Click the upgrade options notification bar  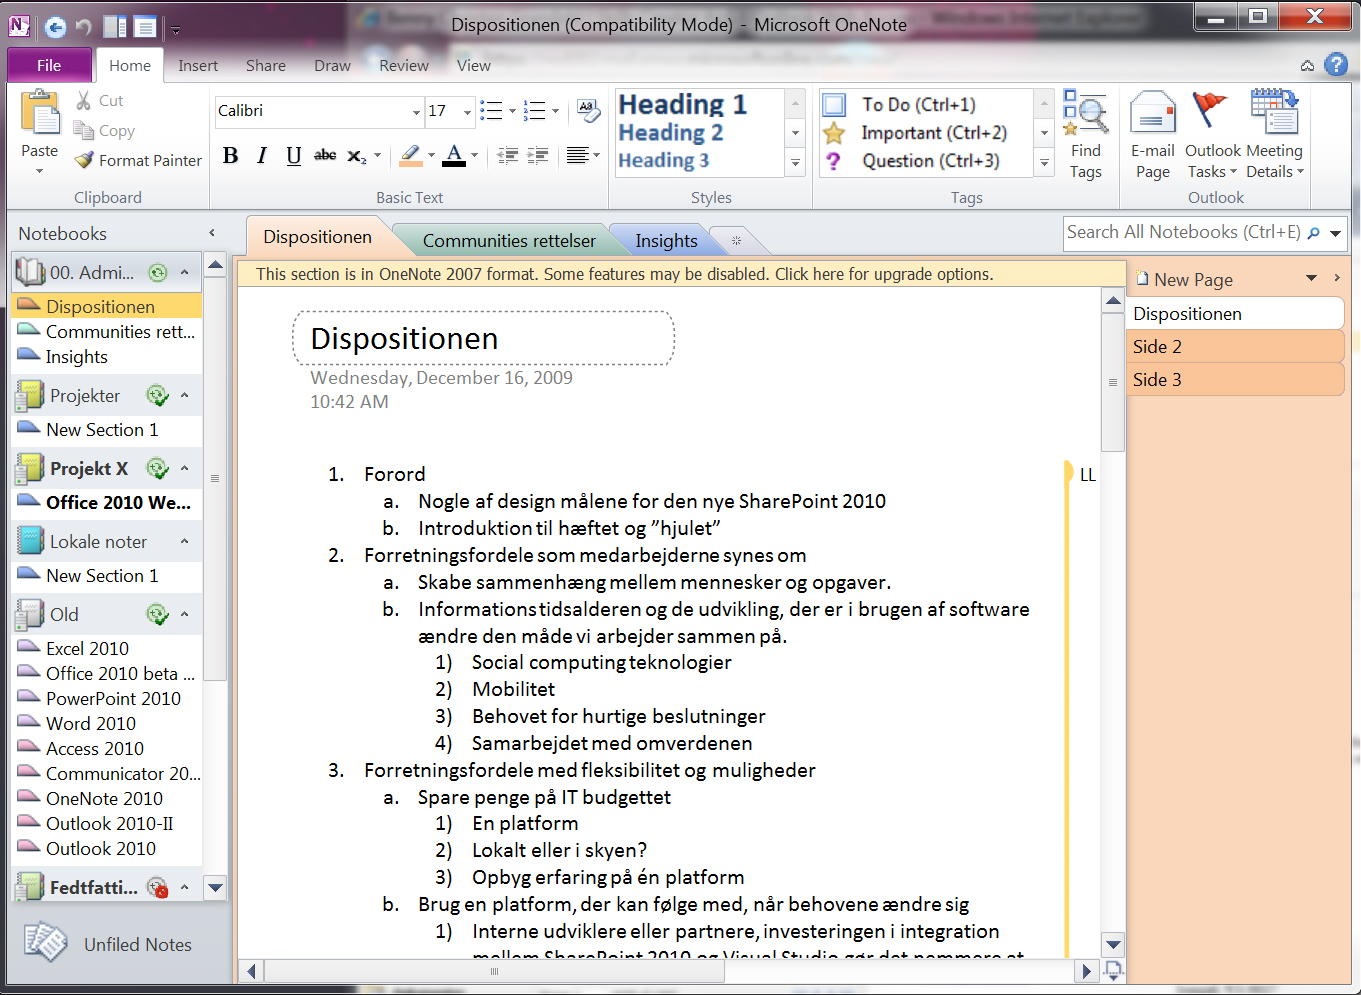(x=624, y=274)
